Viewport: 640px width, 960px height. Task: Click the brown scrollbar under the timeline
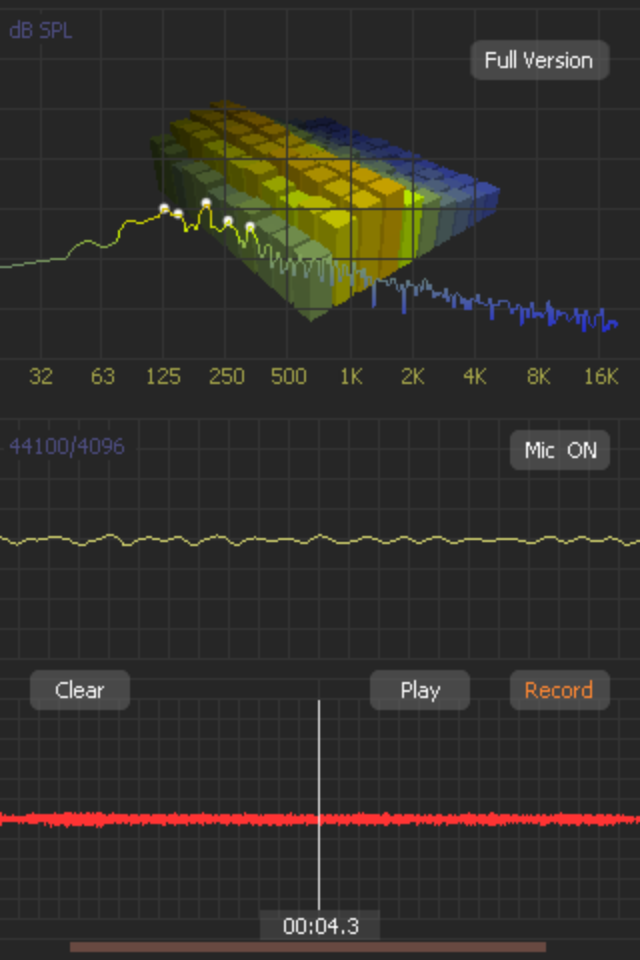point(308,947)
